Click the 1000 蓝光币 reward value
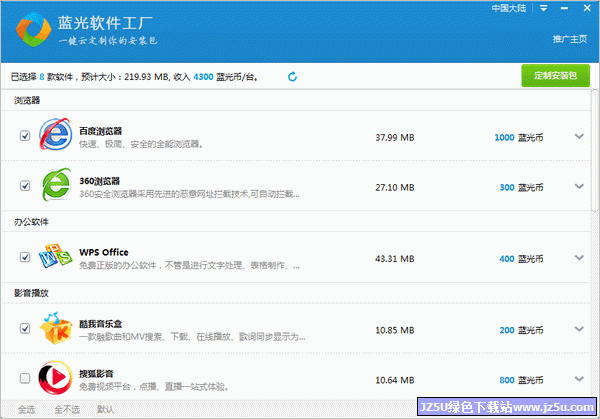The image size is (600, 419). point(518,137)
